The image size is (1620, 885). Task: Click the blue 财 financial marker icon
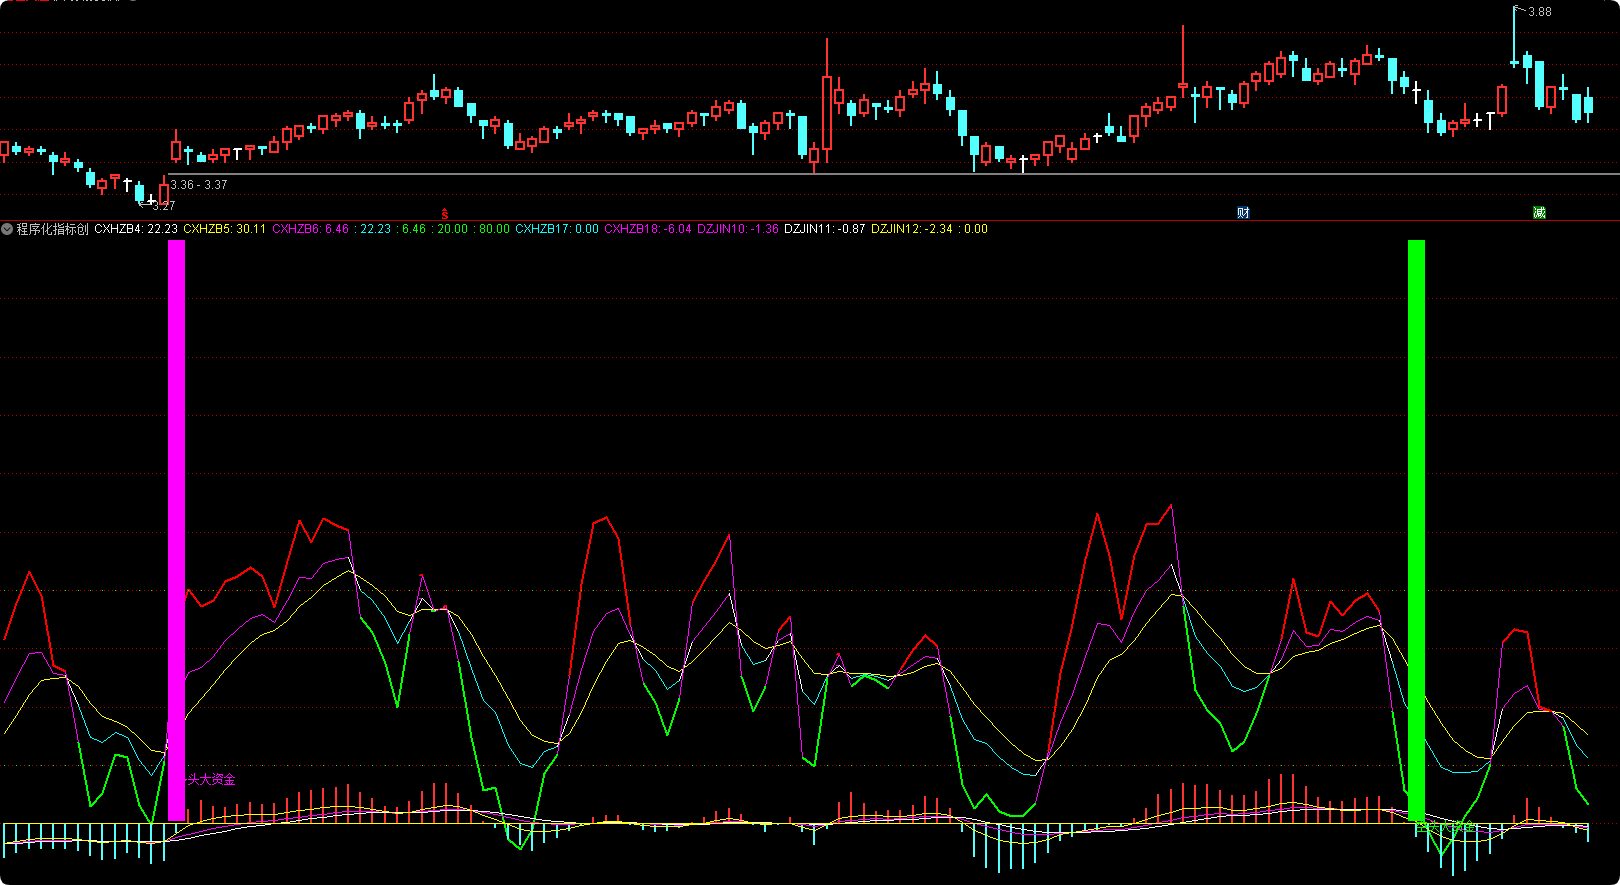click(x=1243, y=212)
